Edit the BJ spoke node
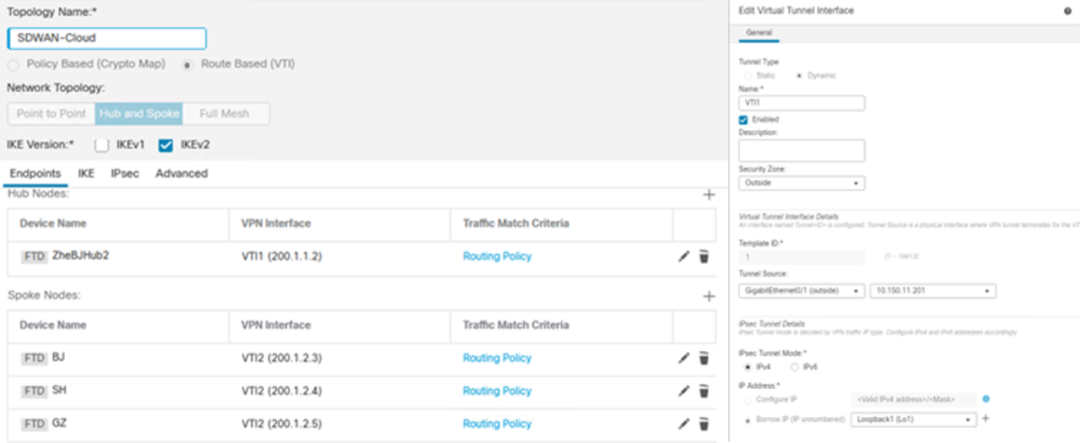 pyautogui.click(x=684, y=357)
